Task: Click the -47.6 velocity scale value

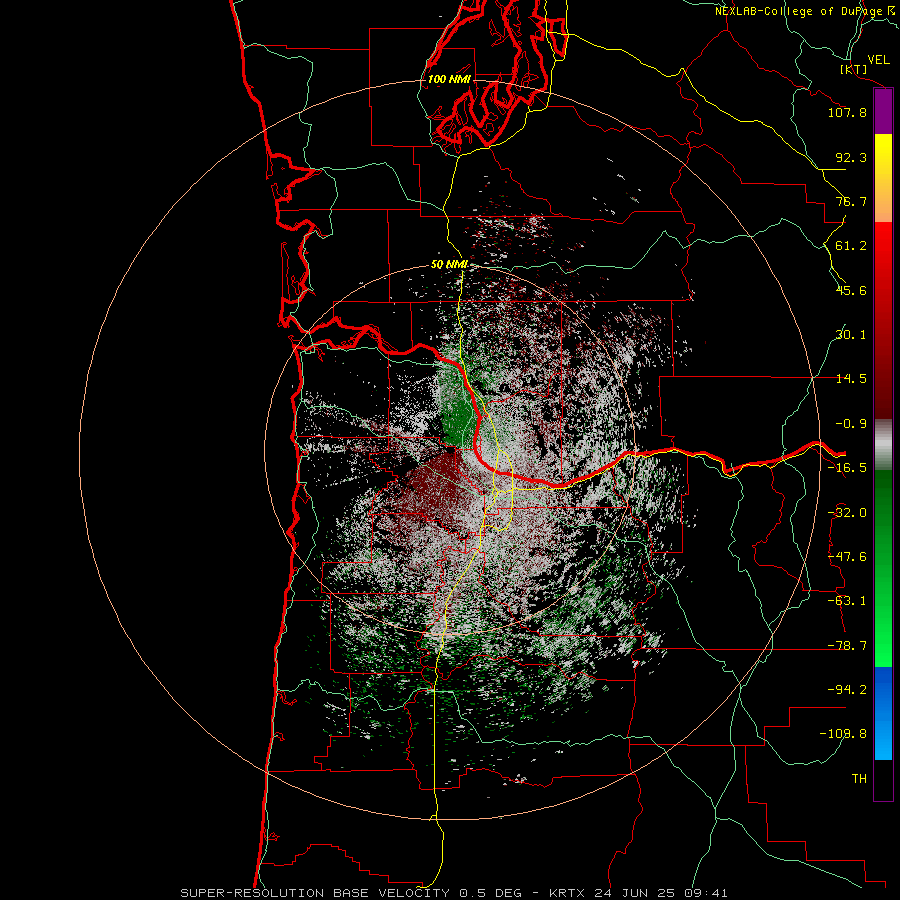Action: pyautogui.click(x=847, y=556)
